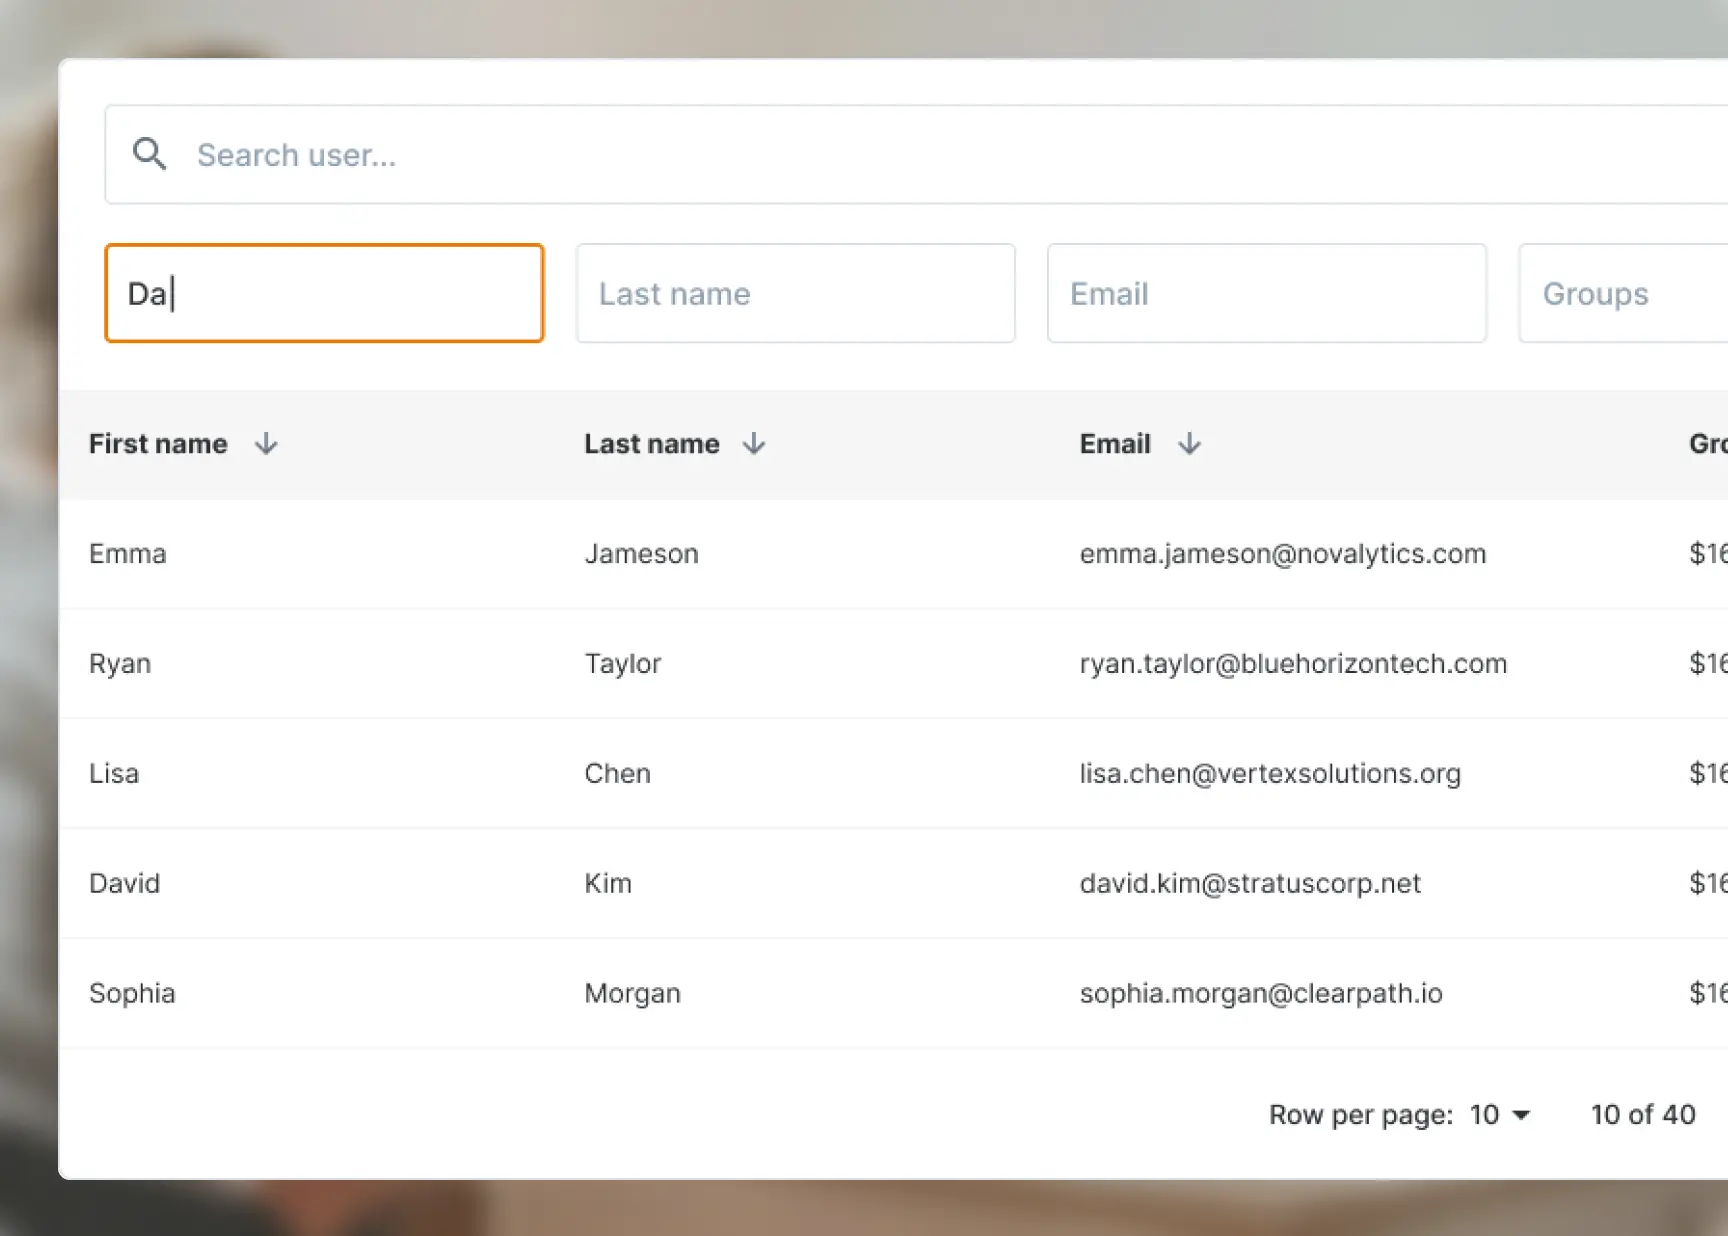
Task: Click the '10 of 40' pagination label
Action: 1642,1114
